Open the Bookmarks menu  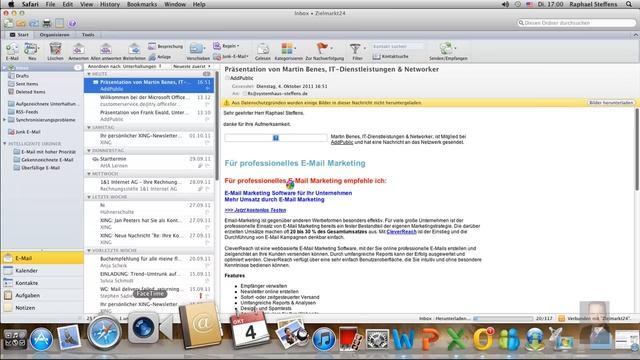142,4
